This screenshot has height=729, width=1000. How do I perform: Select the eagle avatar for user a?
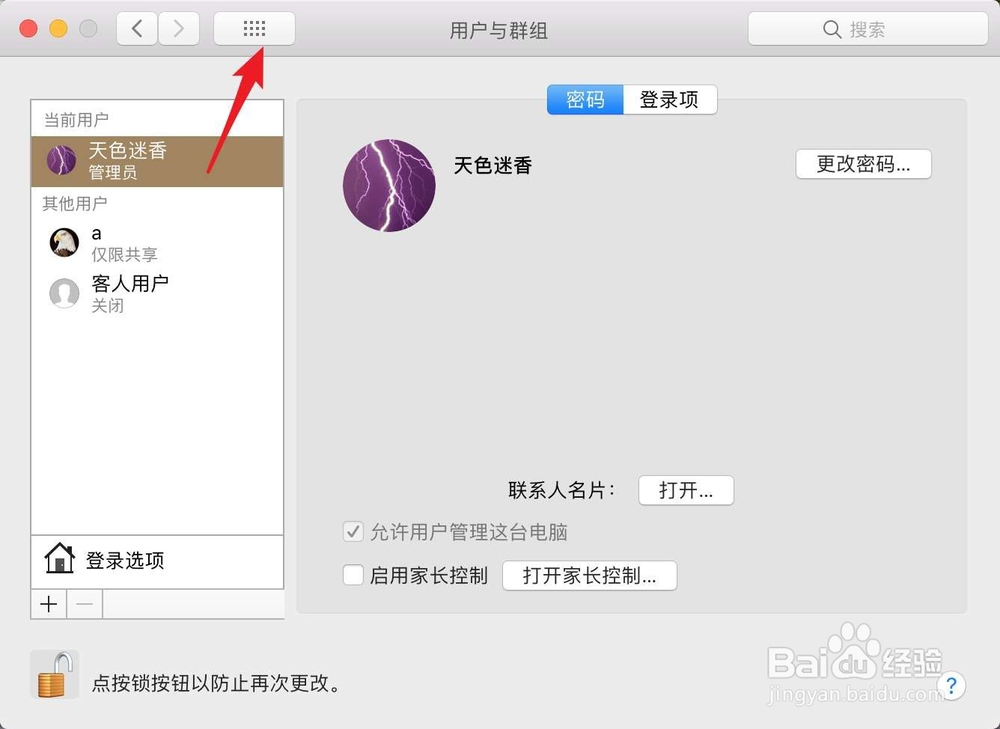click(64, 242)
